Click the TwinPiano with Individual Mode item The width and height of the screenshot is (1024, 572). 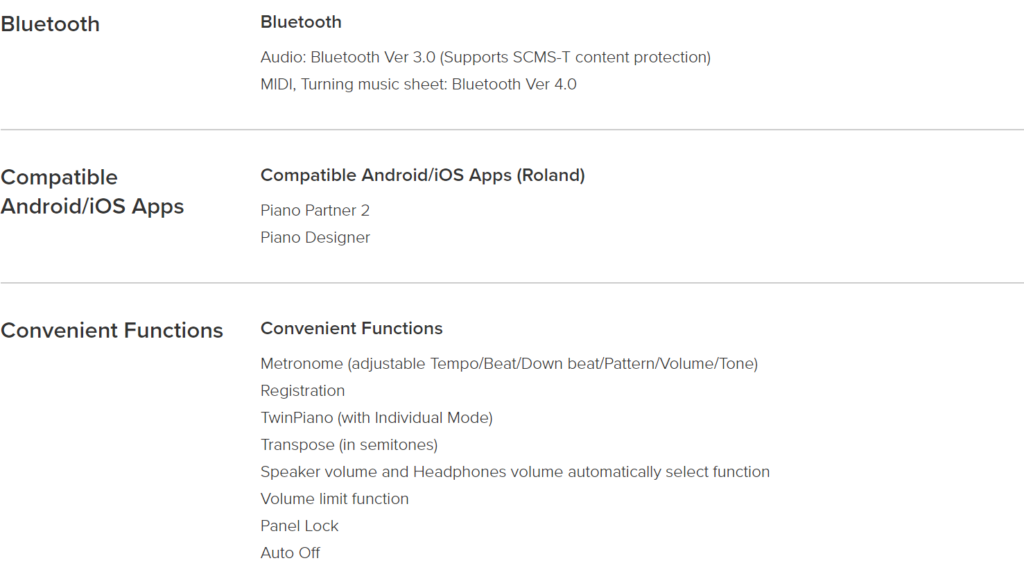[x=376, y=418]
